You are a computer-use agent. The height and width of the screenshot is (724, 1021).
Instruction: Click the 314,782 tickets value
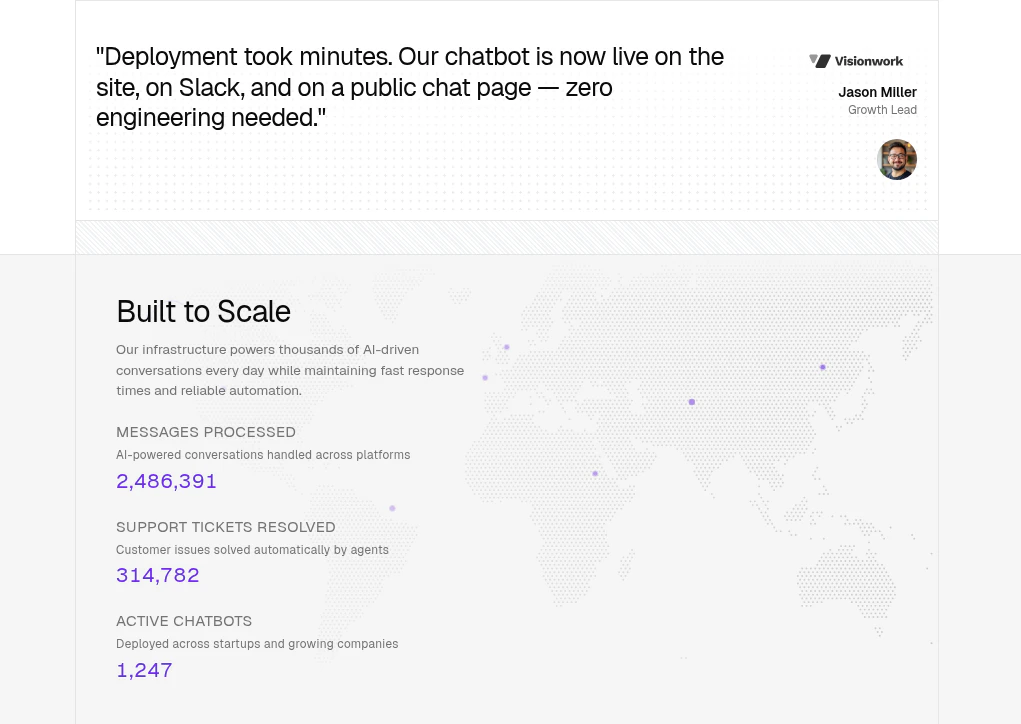point(158,576)
